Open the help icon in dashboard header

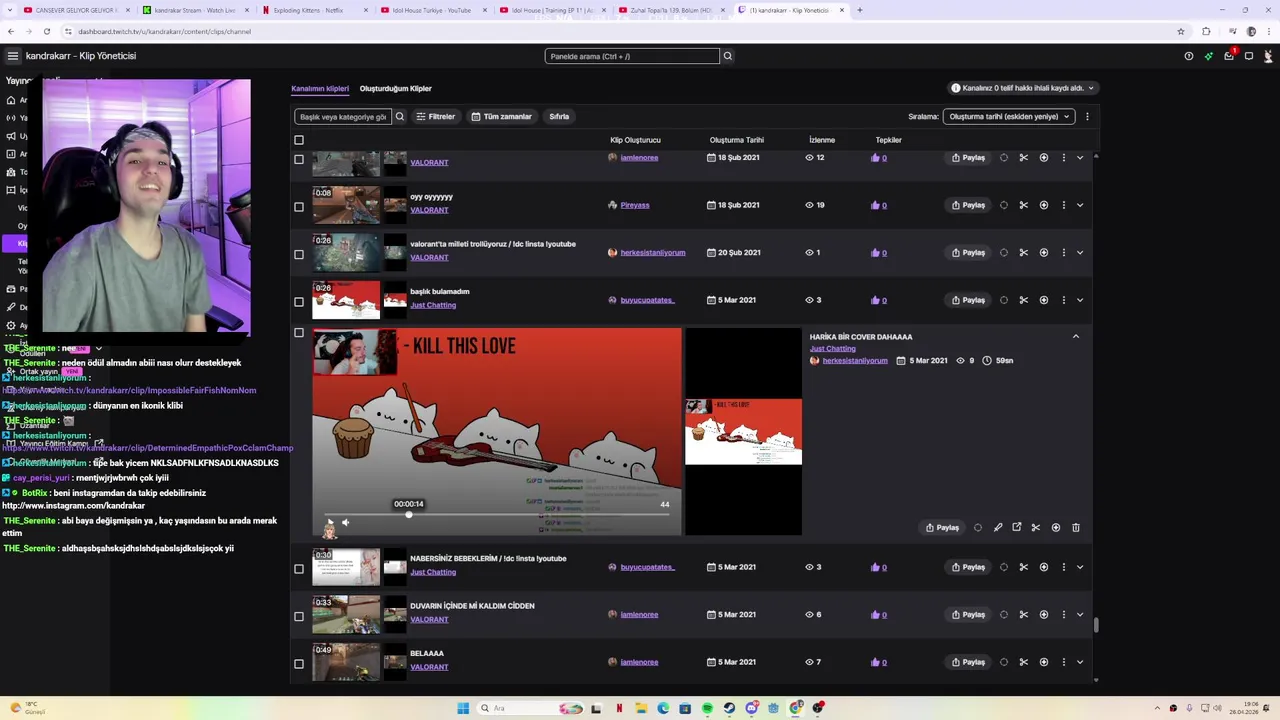click(1188, 56)
